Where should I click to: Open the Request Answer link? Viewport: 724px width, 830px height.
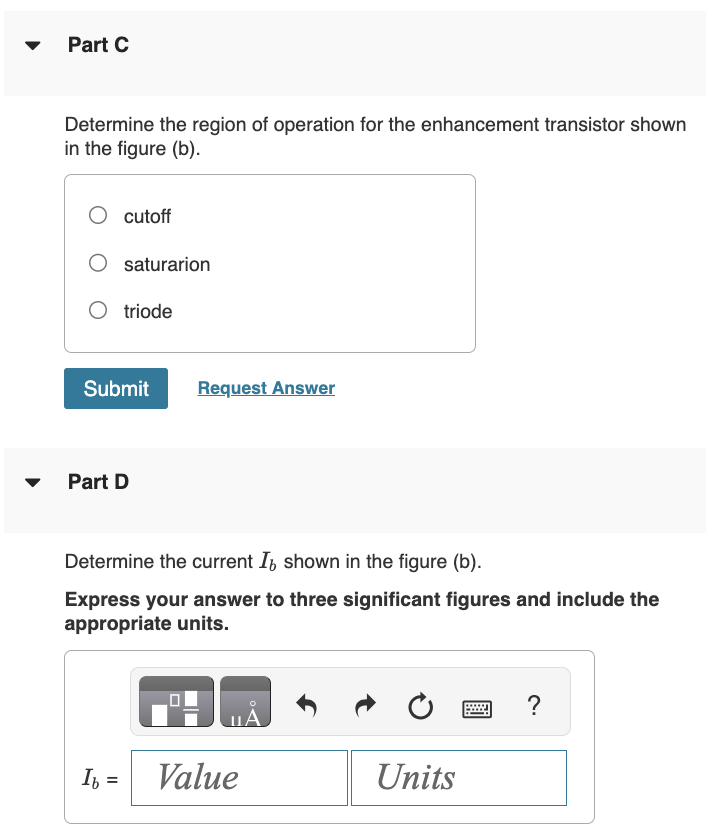(265, 388)
